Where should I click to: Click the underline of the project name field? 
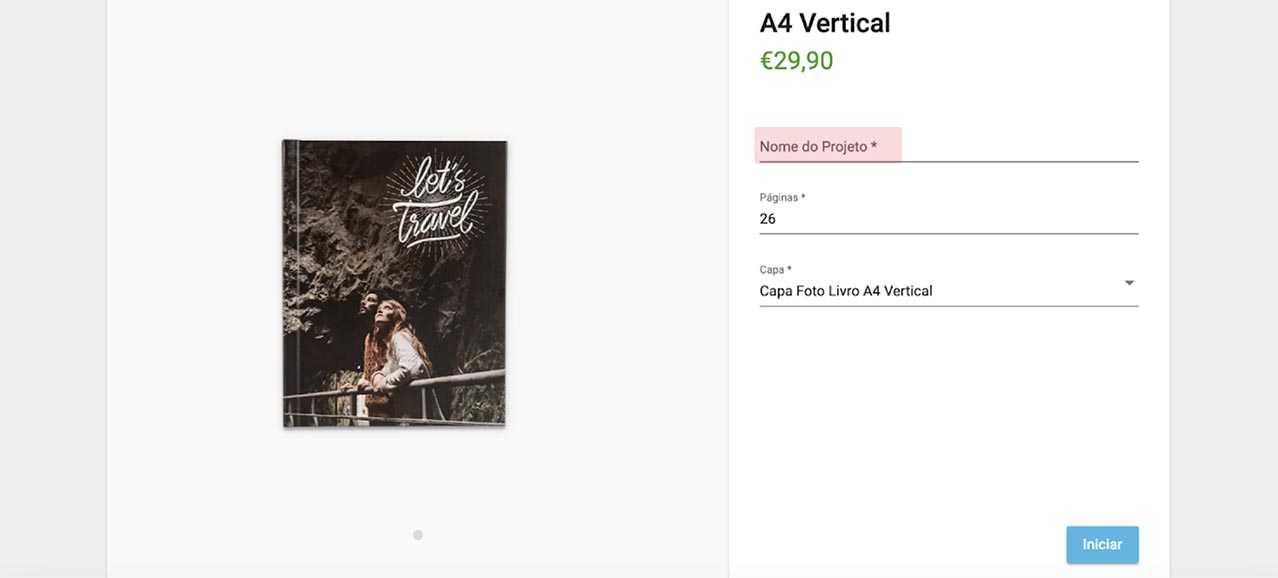(x=947, y=161)
